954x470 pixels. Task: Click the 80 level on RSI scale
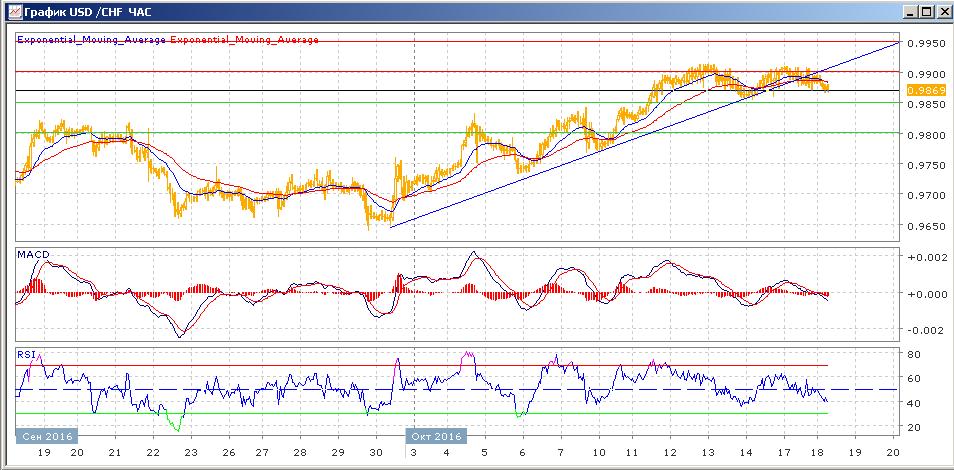pyautogui.click(x=915, y=354)
